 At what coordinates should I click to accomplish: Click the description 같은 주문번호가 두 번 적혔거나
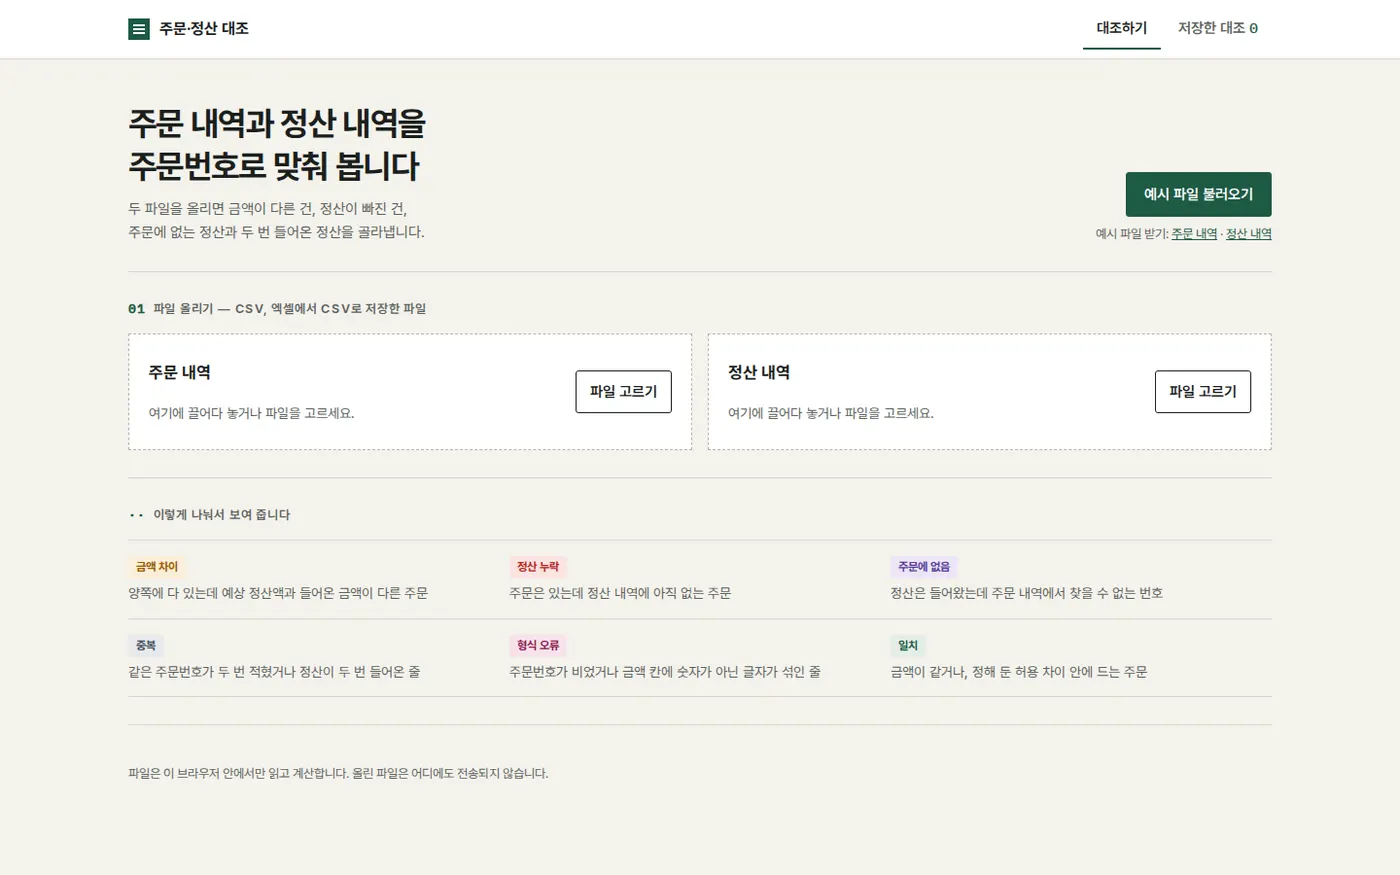274,672
